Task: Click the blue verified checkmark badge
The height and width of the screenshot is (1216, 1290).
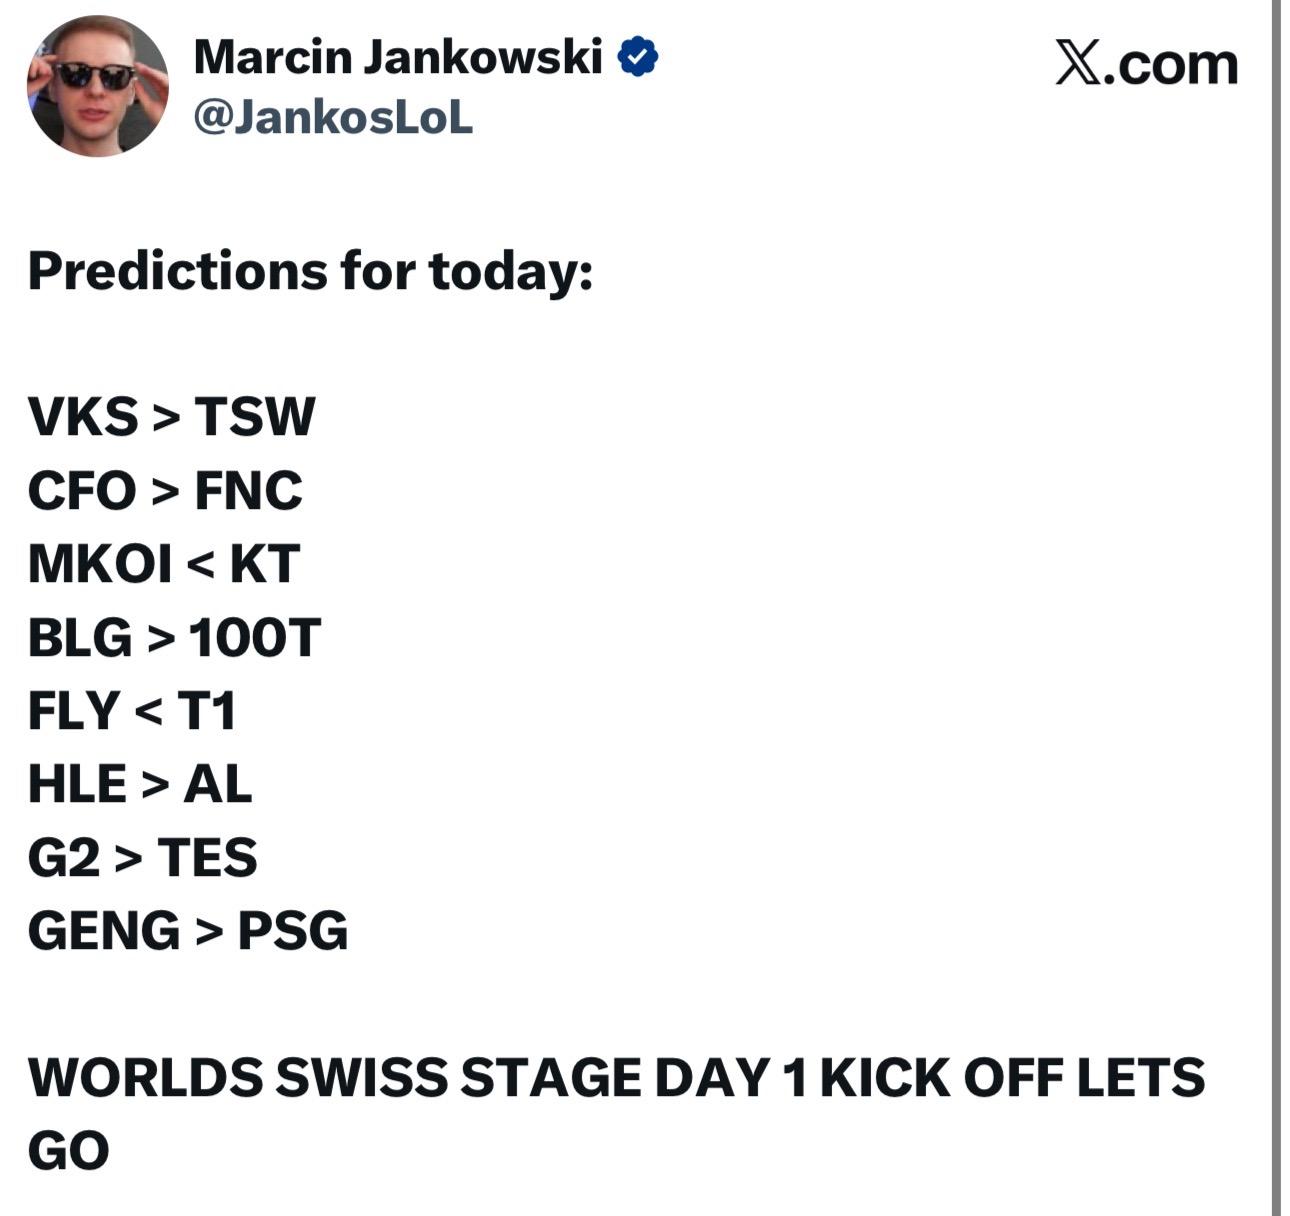Action: [x=638, y=57]
